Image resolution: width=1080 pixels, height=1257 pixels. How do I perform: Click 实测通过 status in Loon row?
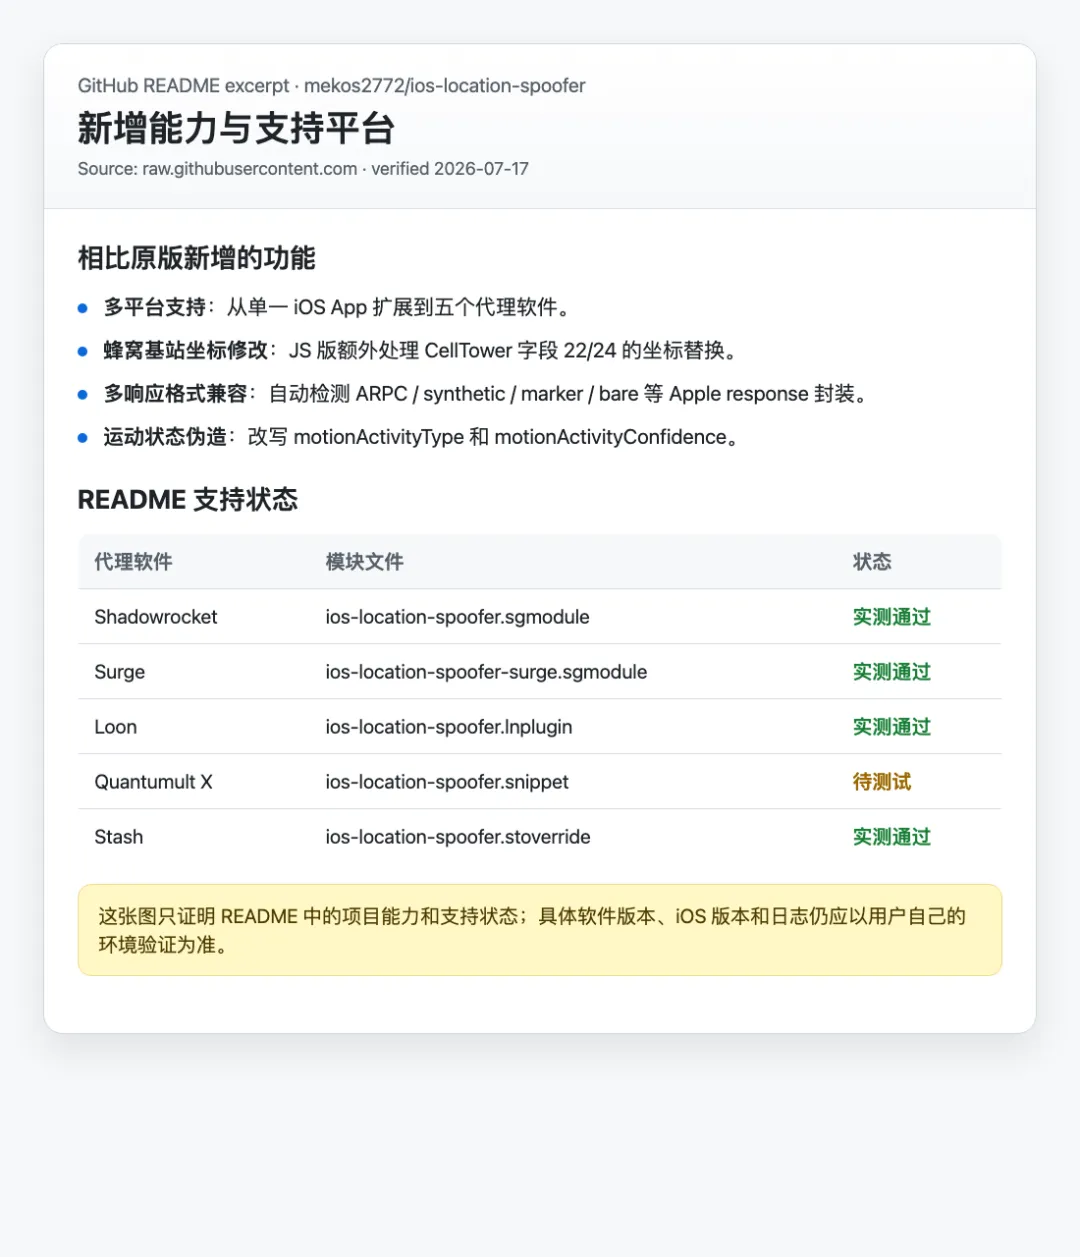892,727
